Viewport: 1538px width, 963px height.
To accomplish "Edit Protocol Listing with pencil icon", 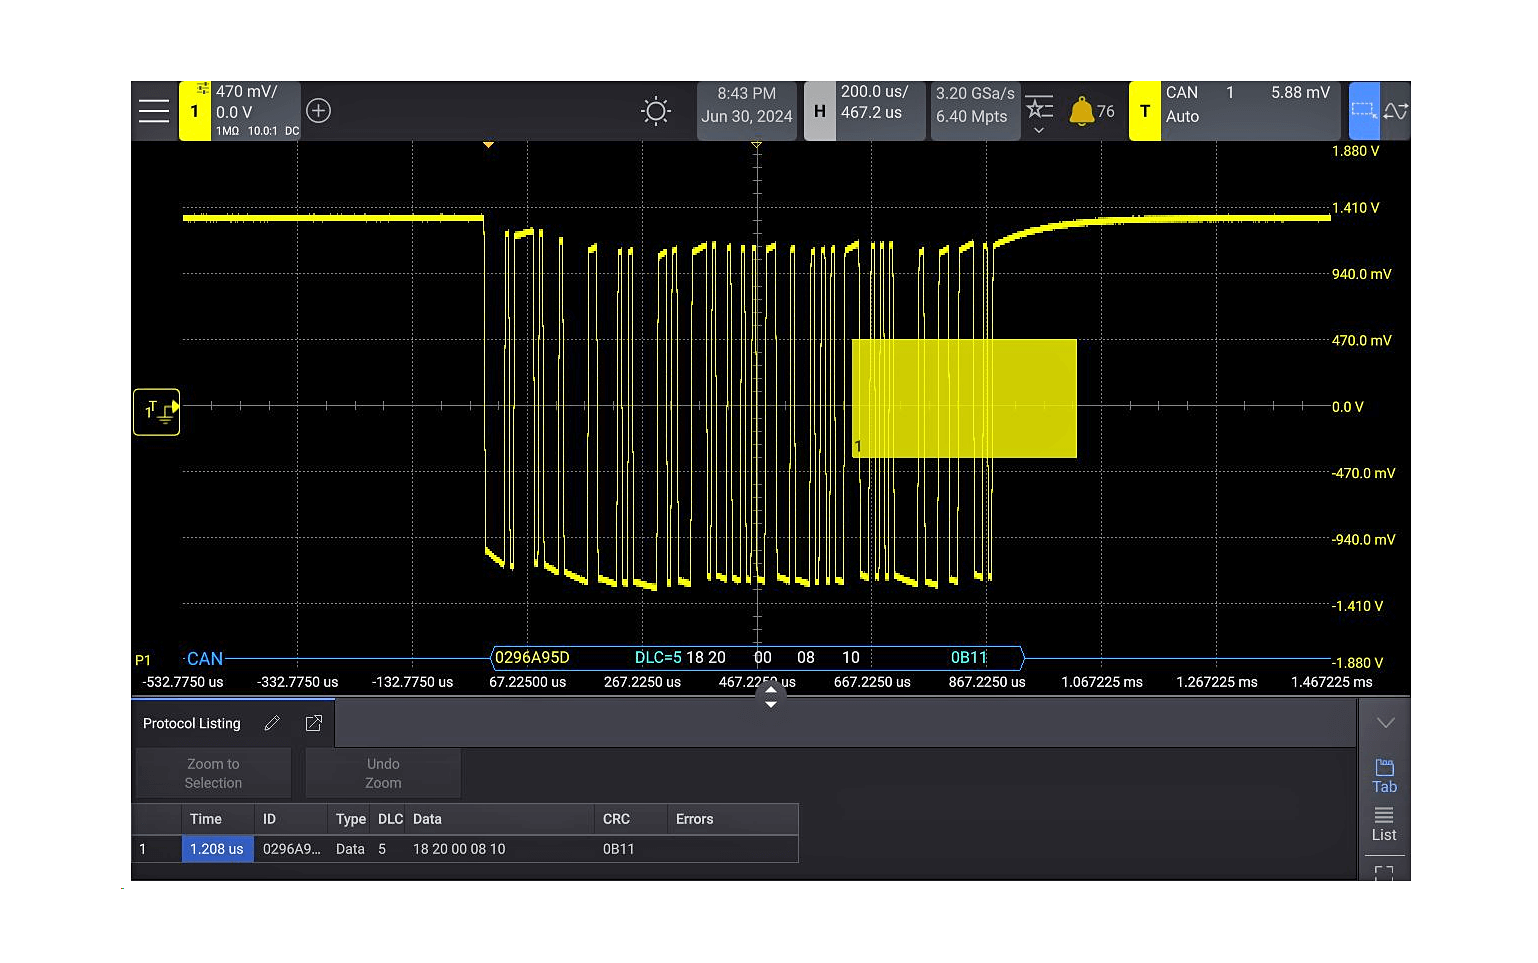I will coord(272,723).
